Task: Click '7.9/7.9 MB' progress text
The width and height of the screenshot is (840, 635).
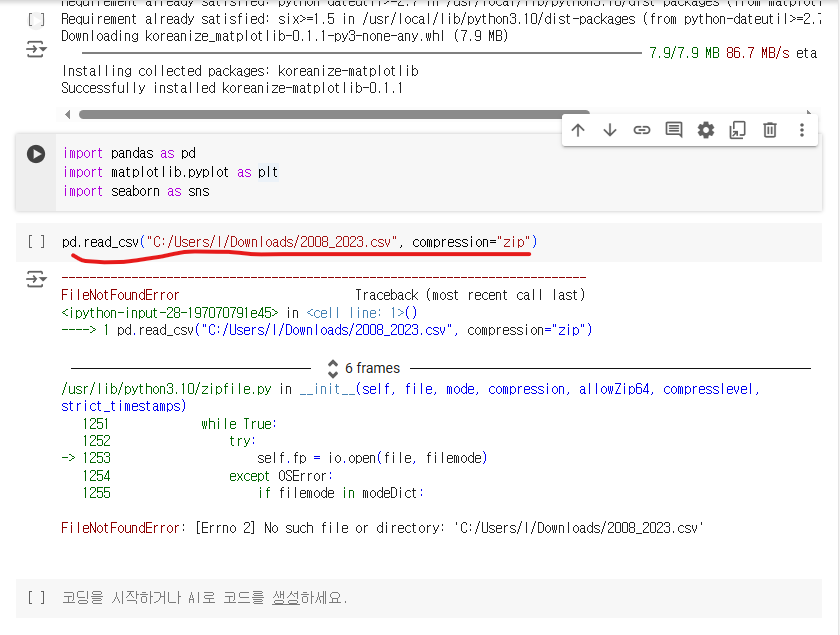Action: tap(684, 53)
